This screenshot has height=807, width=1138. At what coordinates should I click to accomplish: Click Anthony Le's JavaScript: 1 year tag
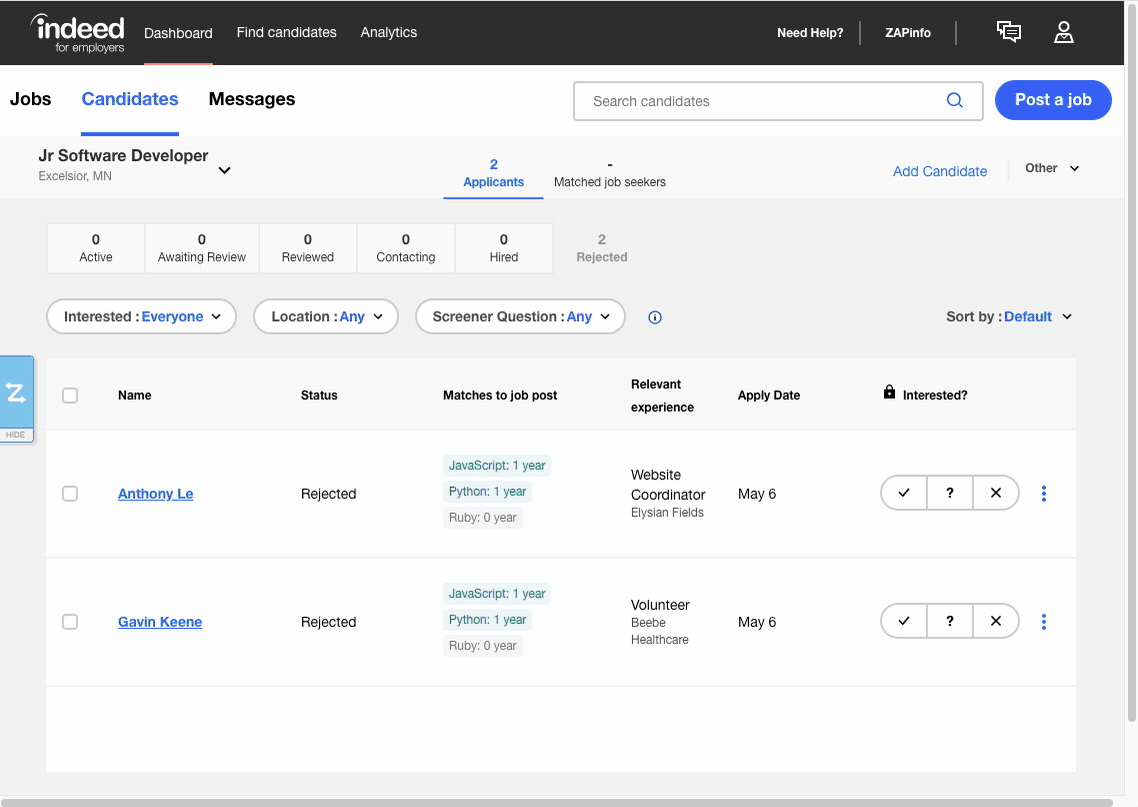pos(497,465)
